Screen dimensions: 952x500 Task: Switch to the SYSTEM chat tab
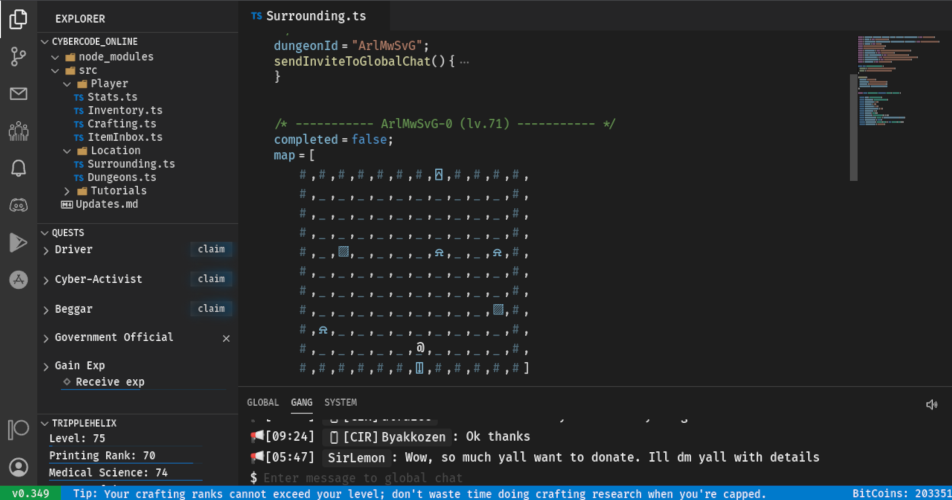pyautogui.click(x=340, y=403)
